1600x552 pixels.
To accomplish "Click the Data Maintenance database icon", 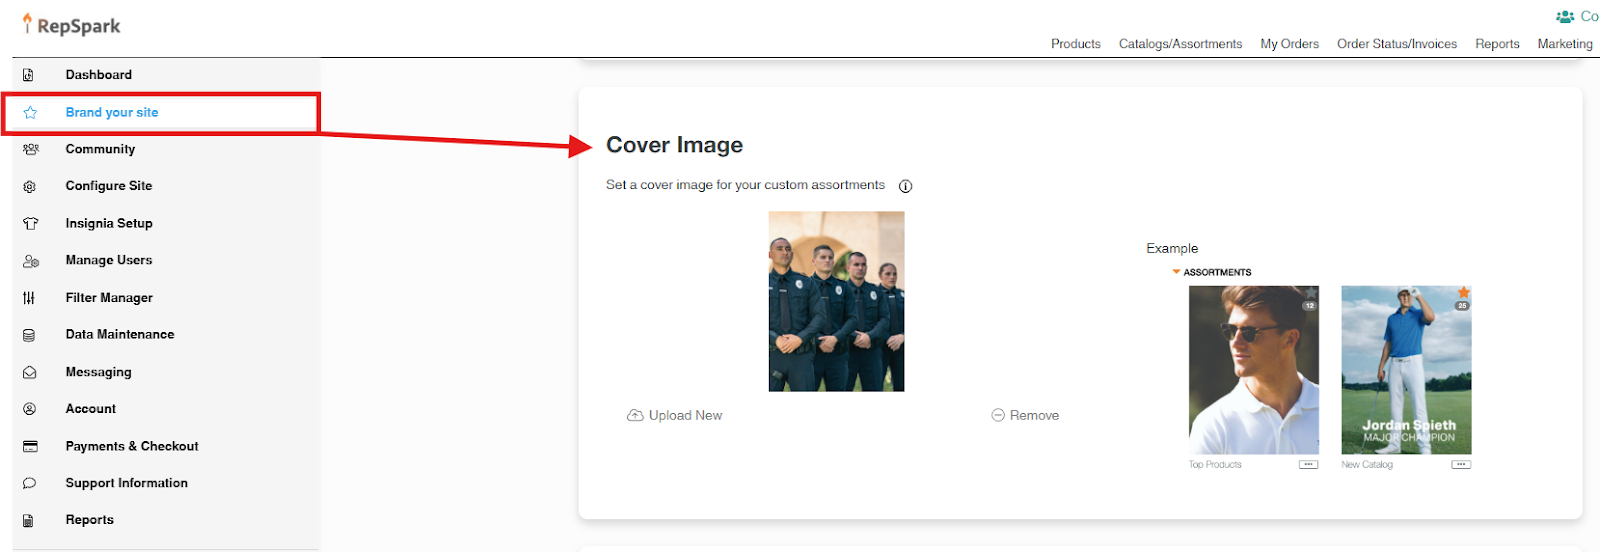I will 29,335.
